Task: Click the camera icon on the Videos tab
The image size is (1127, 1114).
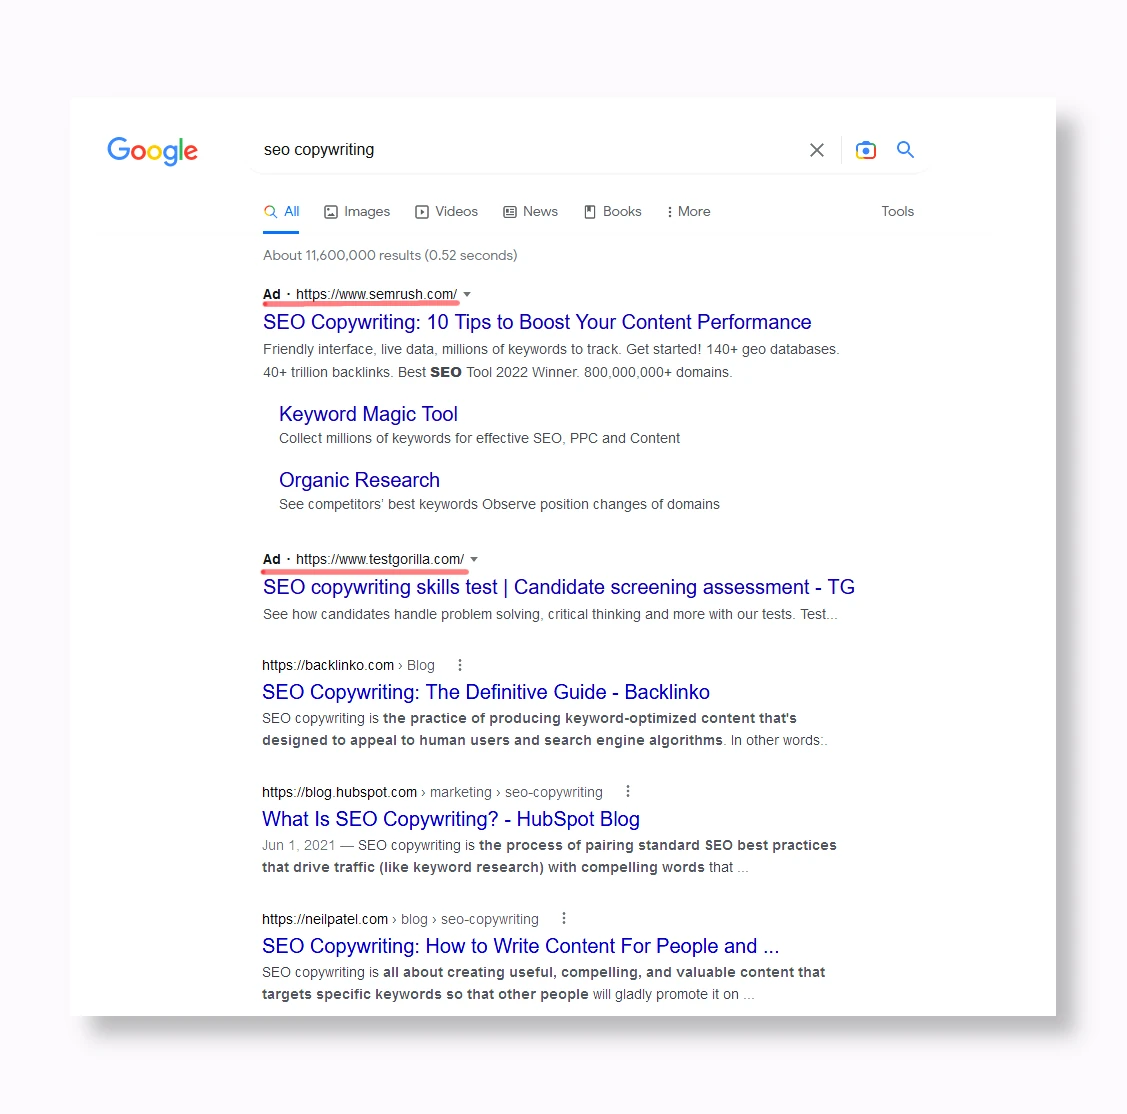Action: [421, 211]
